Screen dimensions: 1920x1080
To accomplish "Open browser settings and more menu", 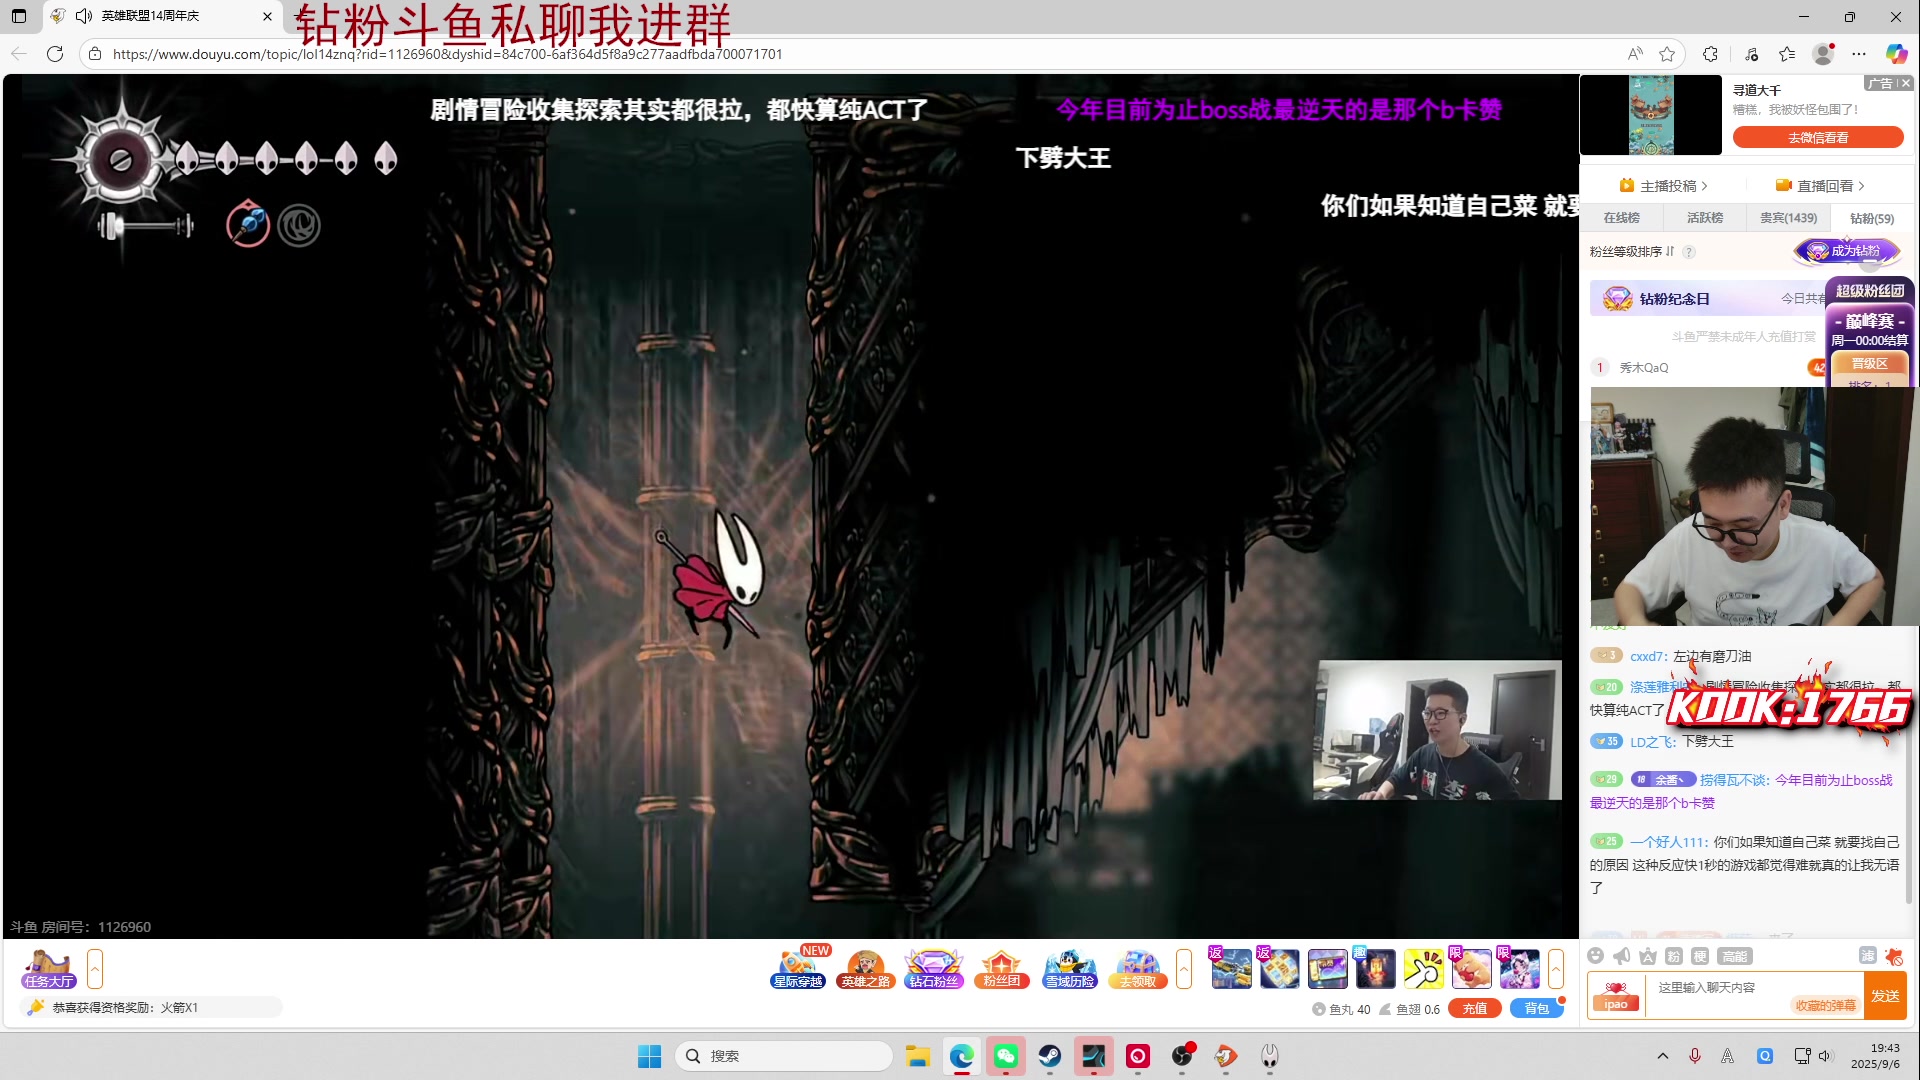I will coord(1859,54).
